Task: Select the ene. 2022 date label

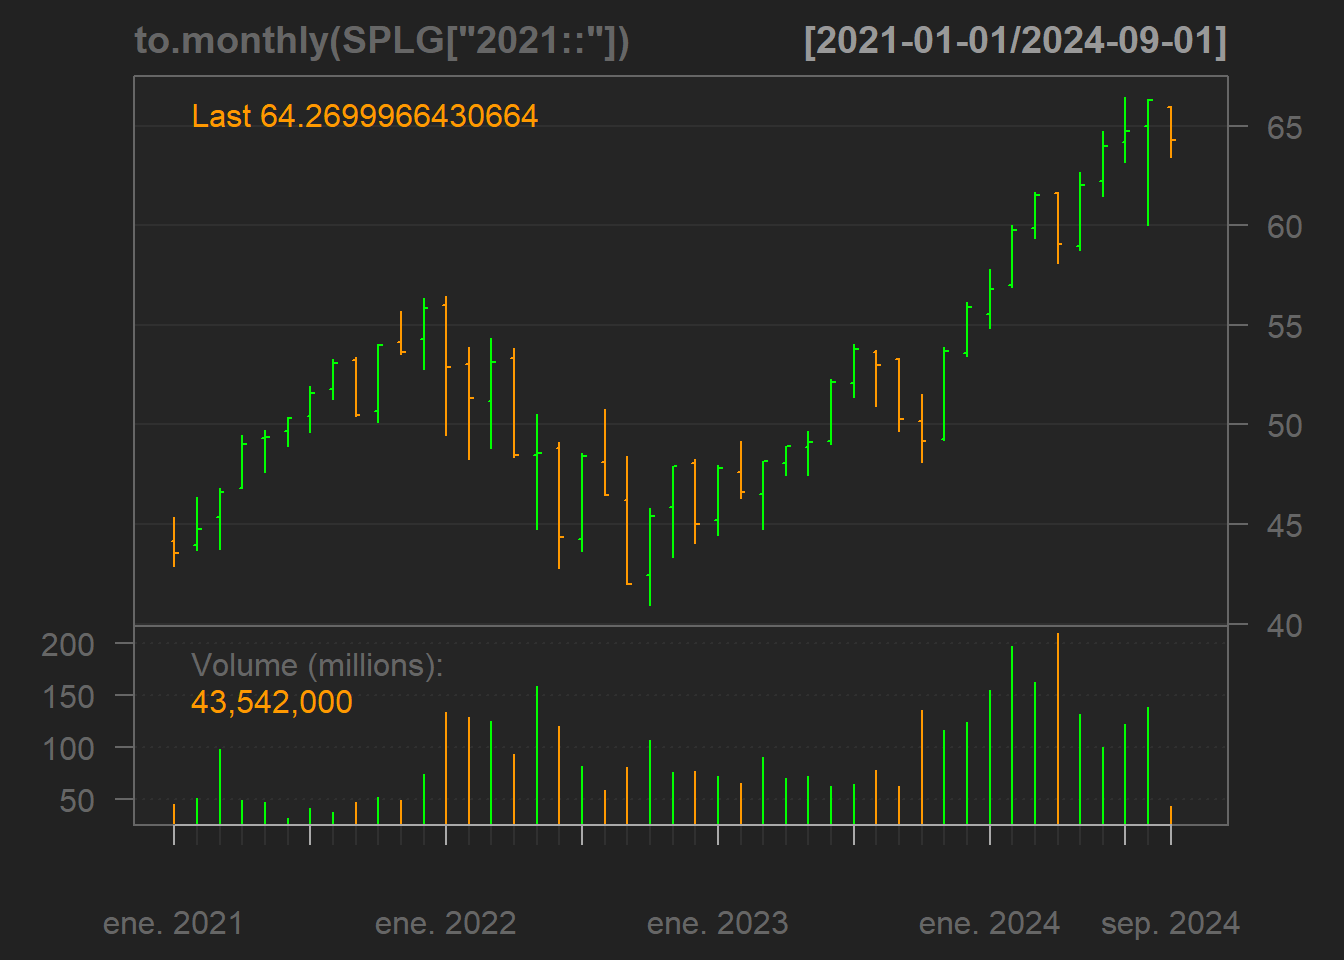Action: tap(445, 923)
